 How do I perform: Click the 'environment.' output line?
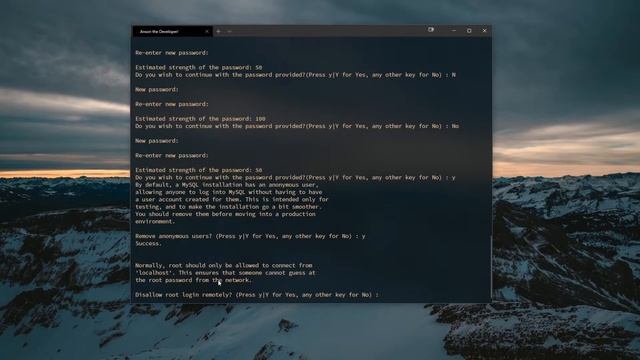(x=155, y=221)
